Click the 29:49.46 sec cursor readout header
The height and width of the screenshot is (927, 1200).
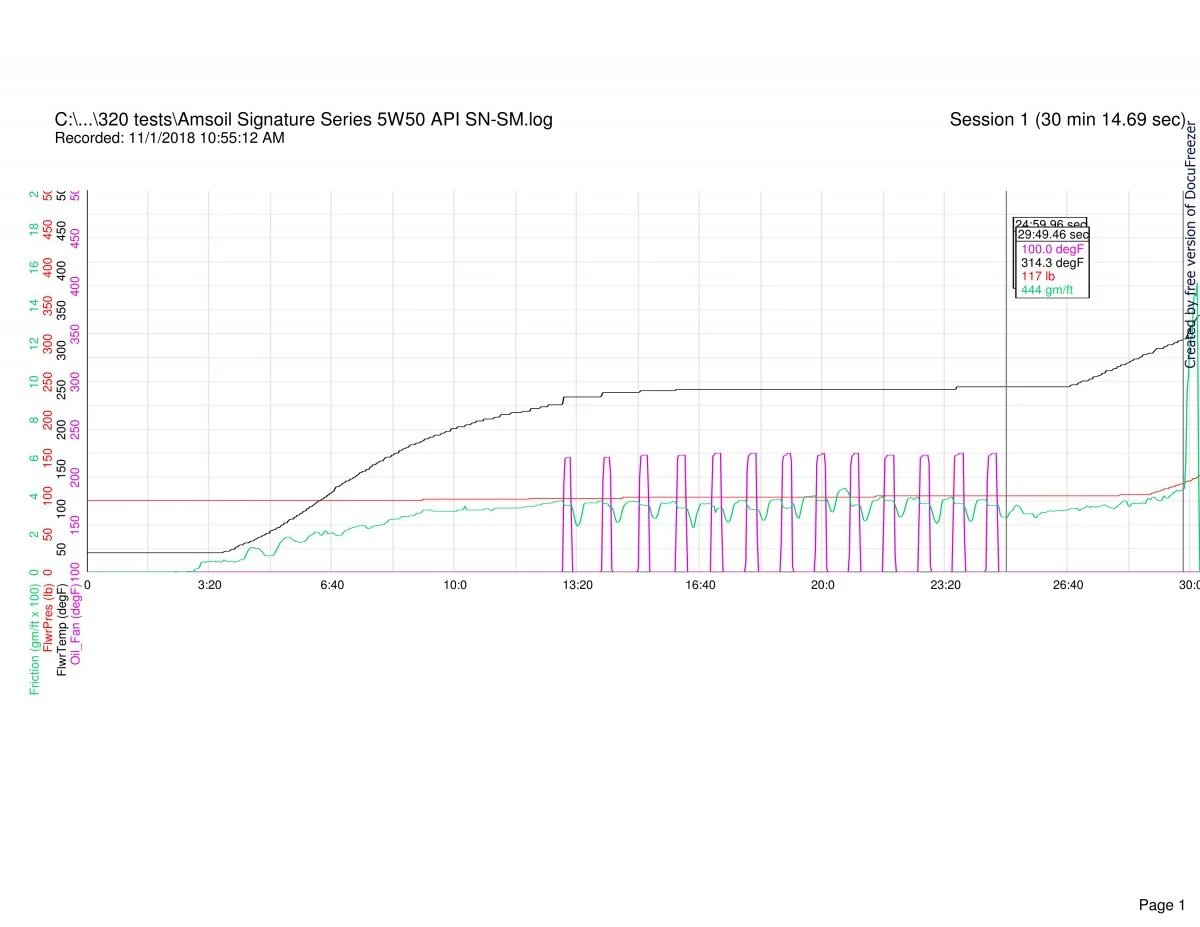click(1052, 234)
